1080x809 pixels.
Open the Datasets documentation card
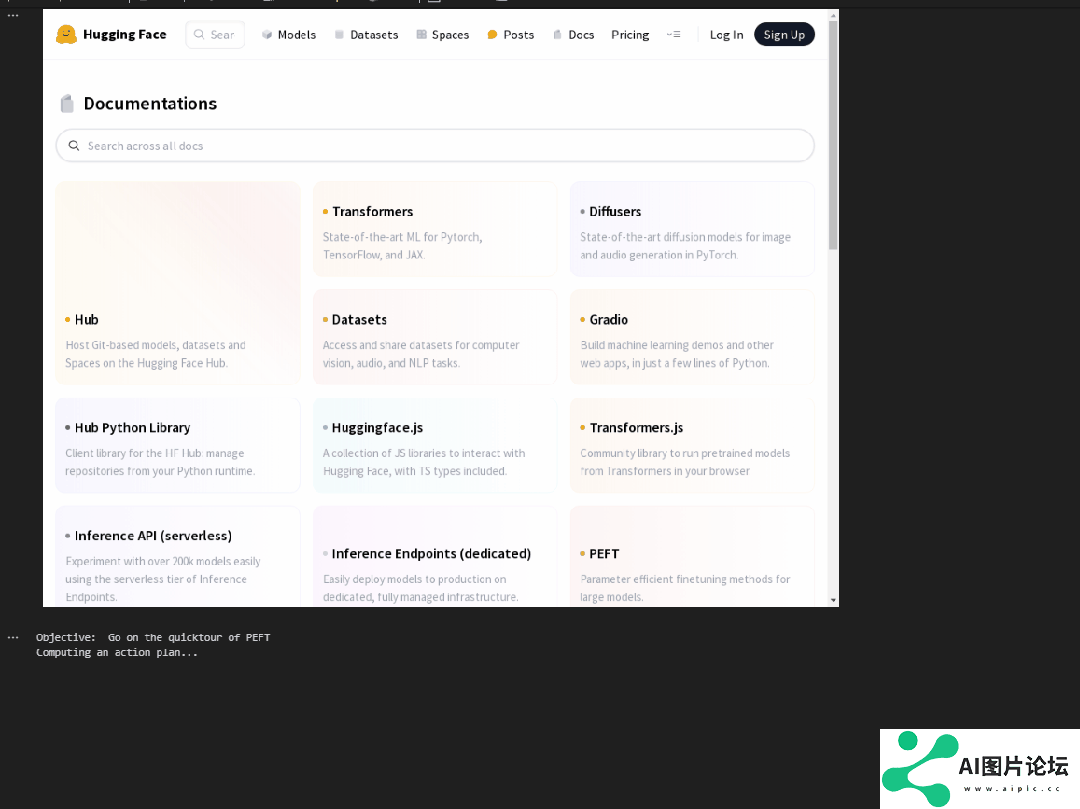(x=435, y=337)
